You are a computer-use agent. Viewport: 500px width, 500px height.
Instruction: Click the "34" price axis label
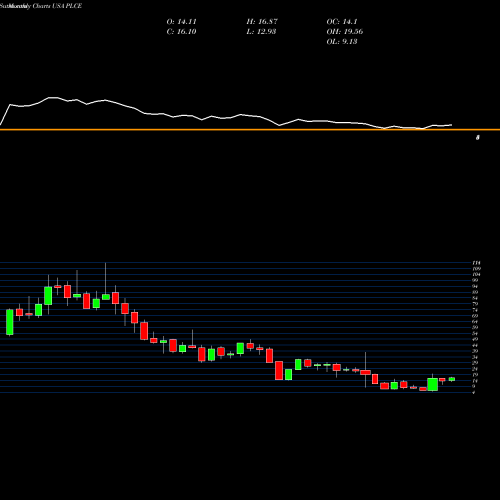[475, 357]
